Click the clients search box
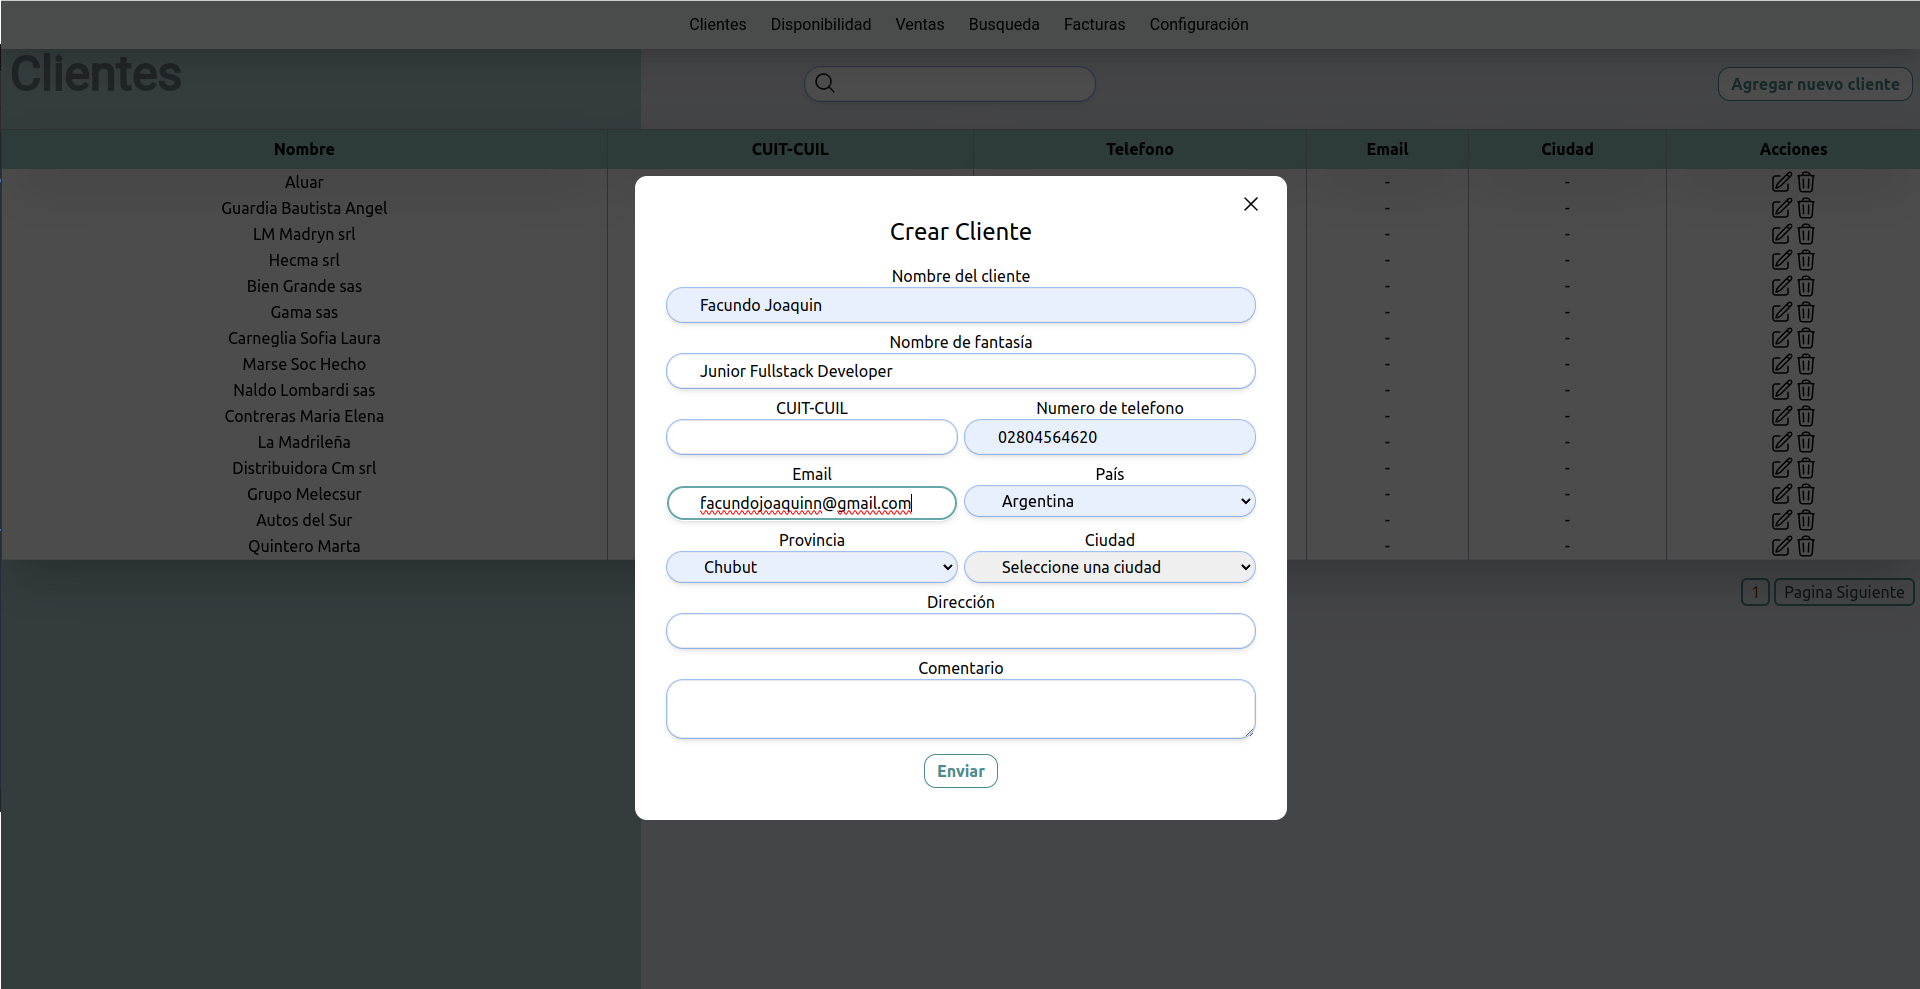This screenshot has width=1920, height=989. point(950,83)
